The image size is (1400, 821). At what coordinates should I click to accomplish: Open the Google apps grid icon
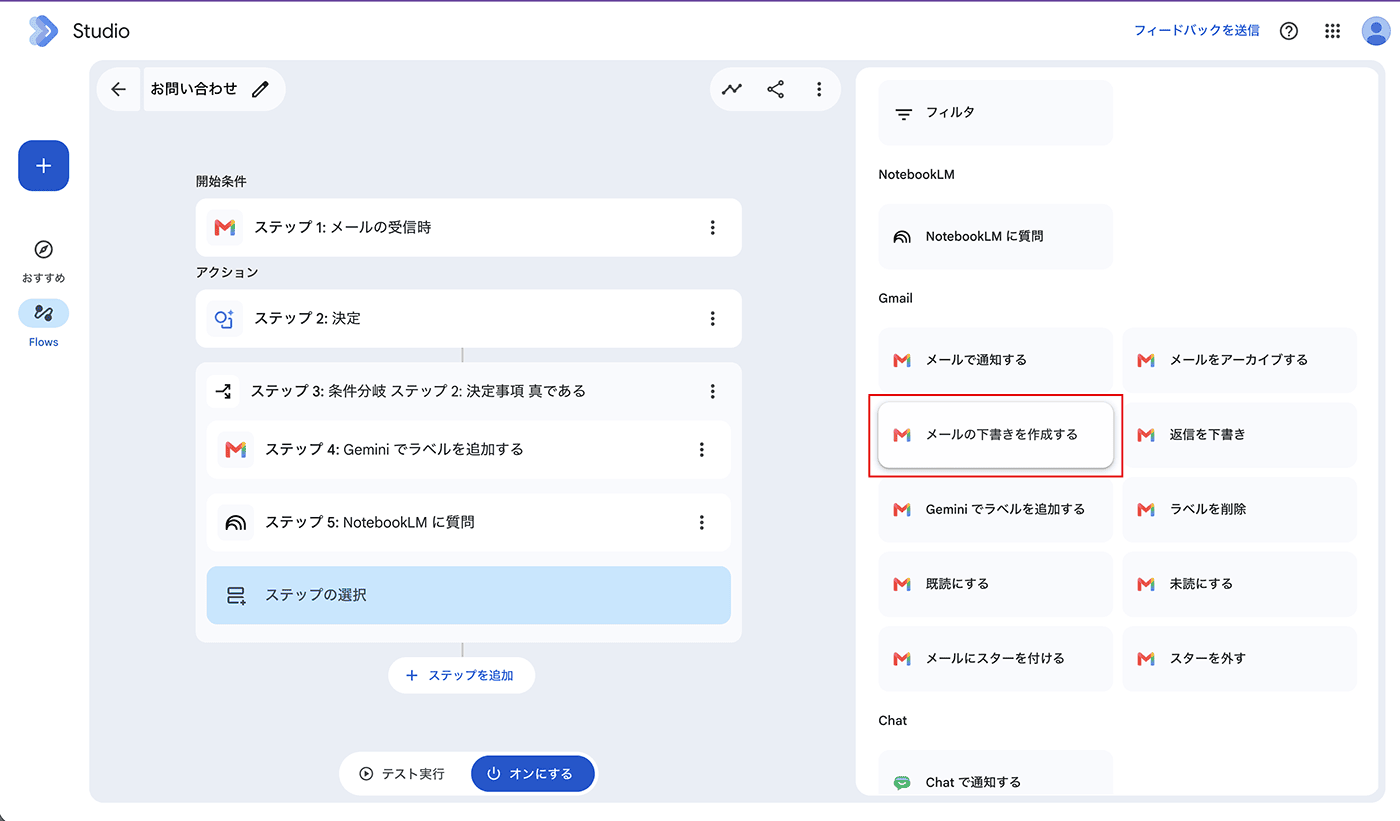[1332, 31]
